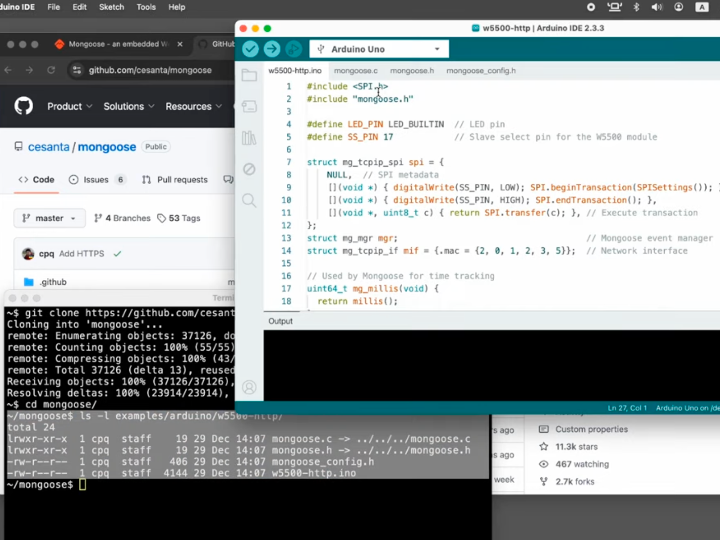Viewport: 720px width, 540px height.
Task: Open the Sketch menu in menu bar
Action: 111,7
